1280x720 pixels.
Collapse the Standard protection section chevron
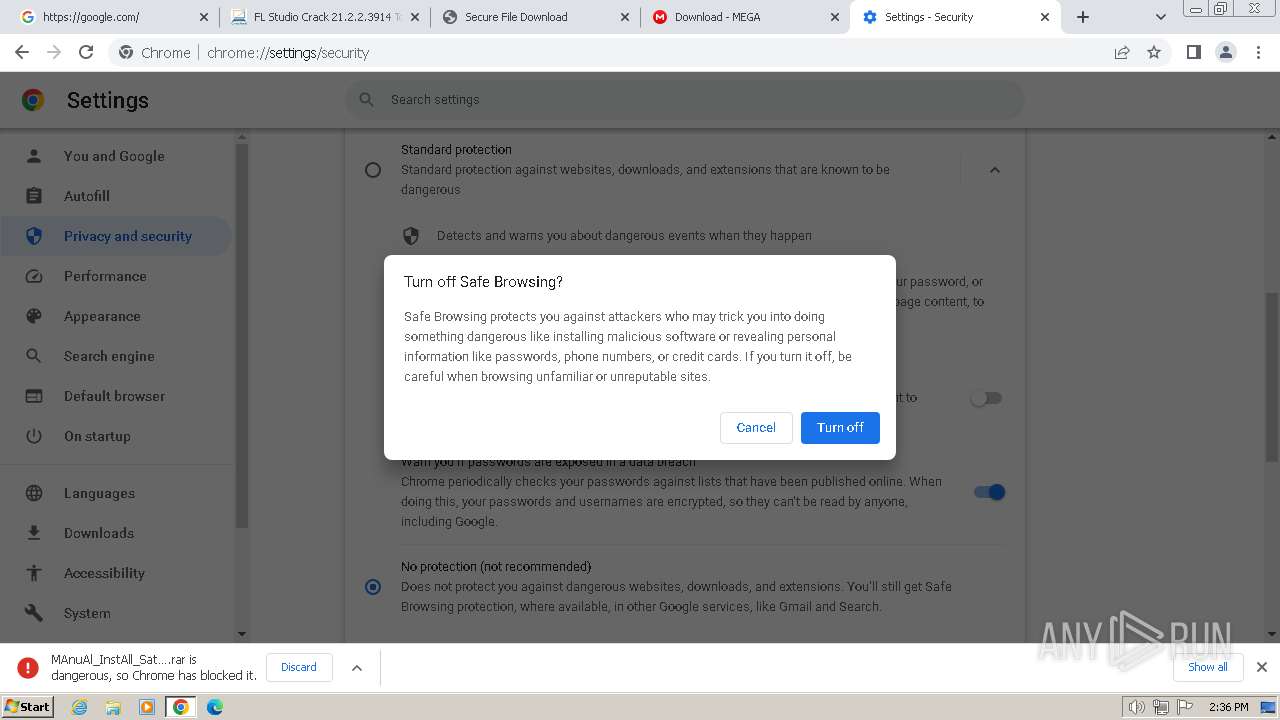click(994, 170)
